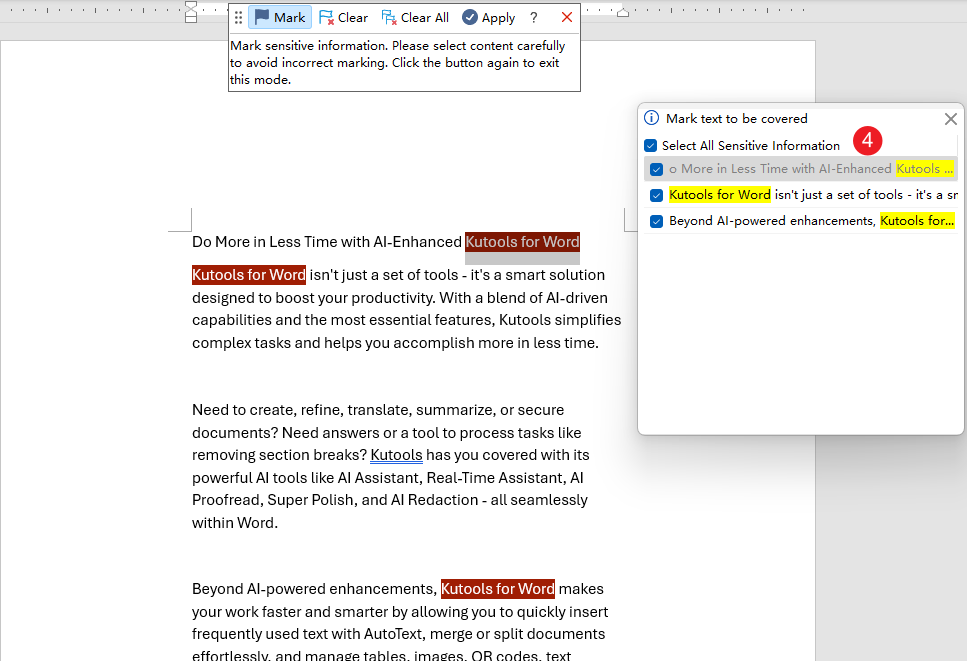Click the 'Mark text to be covered' title
The height and width of the screenshot is (661, 967).
736,118
